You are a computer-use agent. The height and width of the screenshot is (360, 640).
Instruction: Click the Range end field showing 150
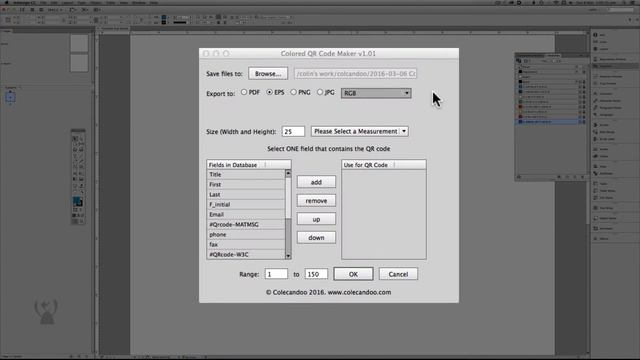[x=316, y=274]
